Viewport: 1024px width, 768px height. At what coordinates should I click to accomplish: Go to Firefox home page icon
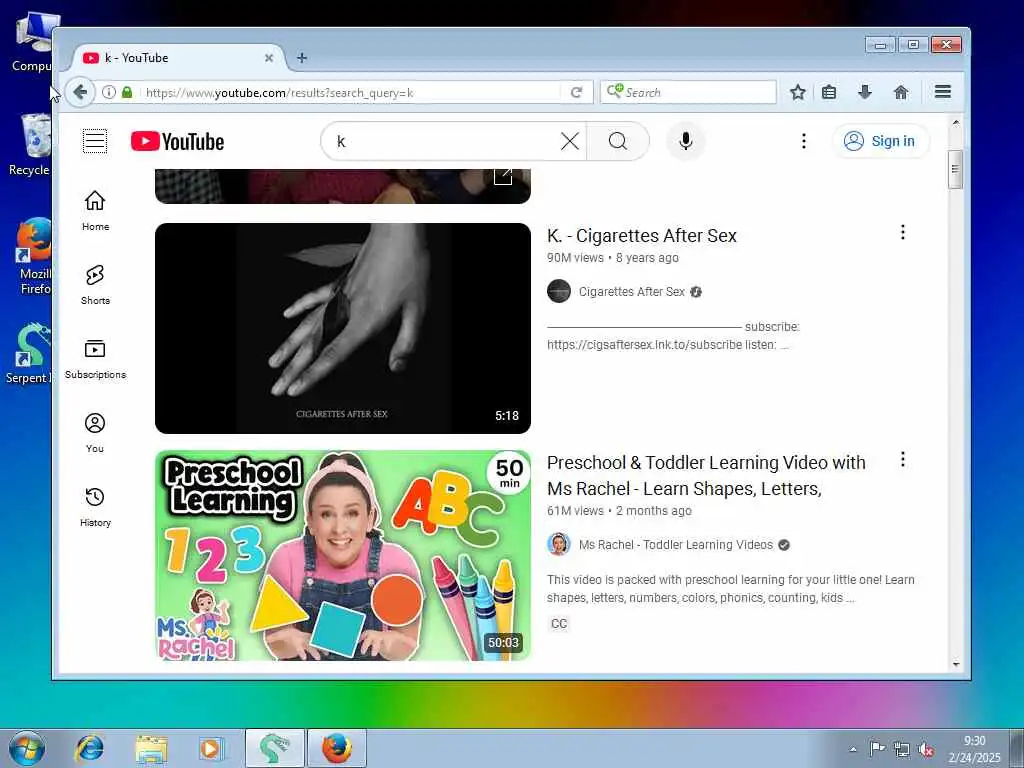901,92
